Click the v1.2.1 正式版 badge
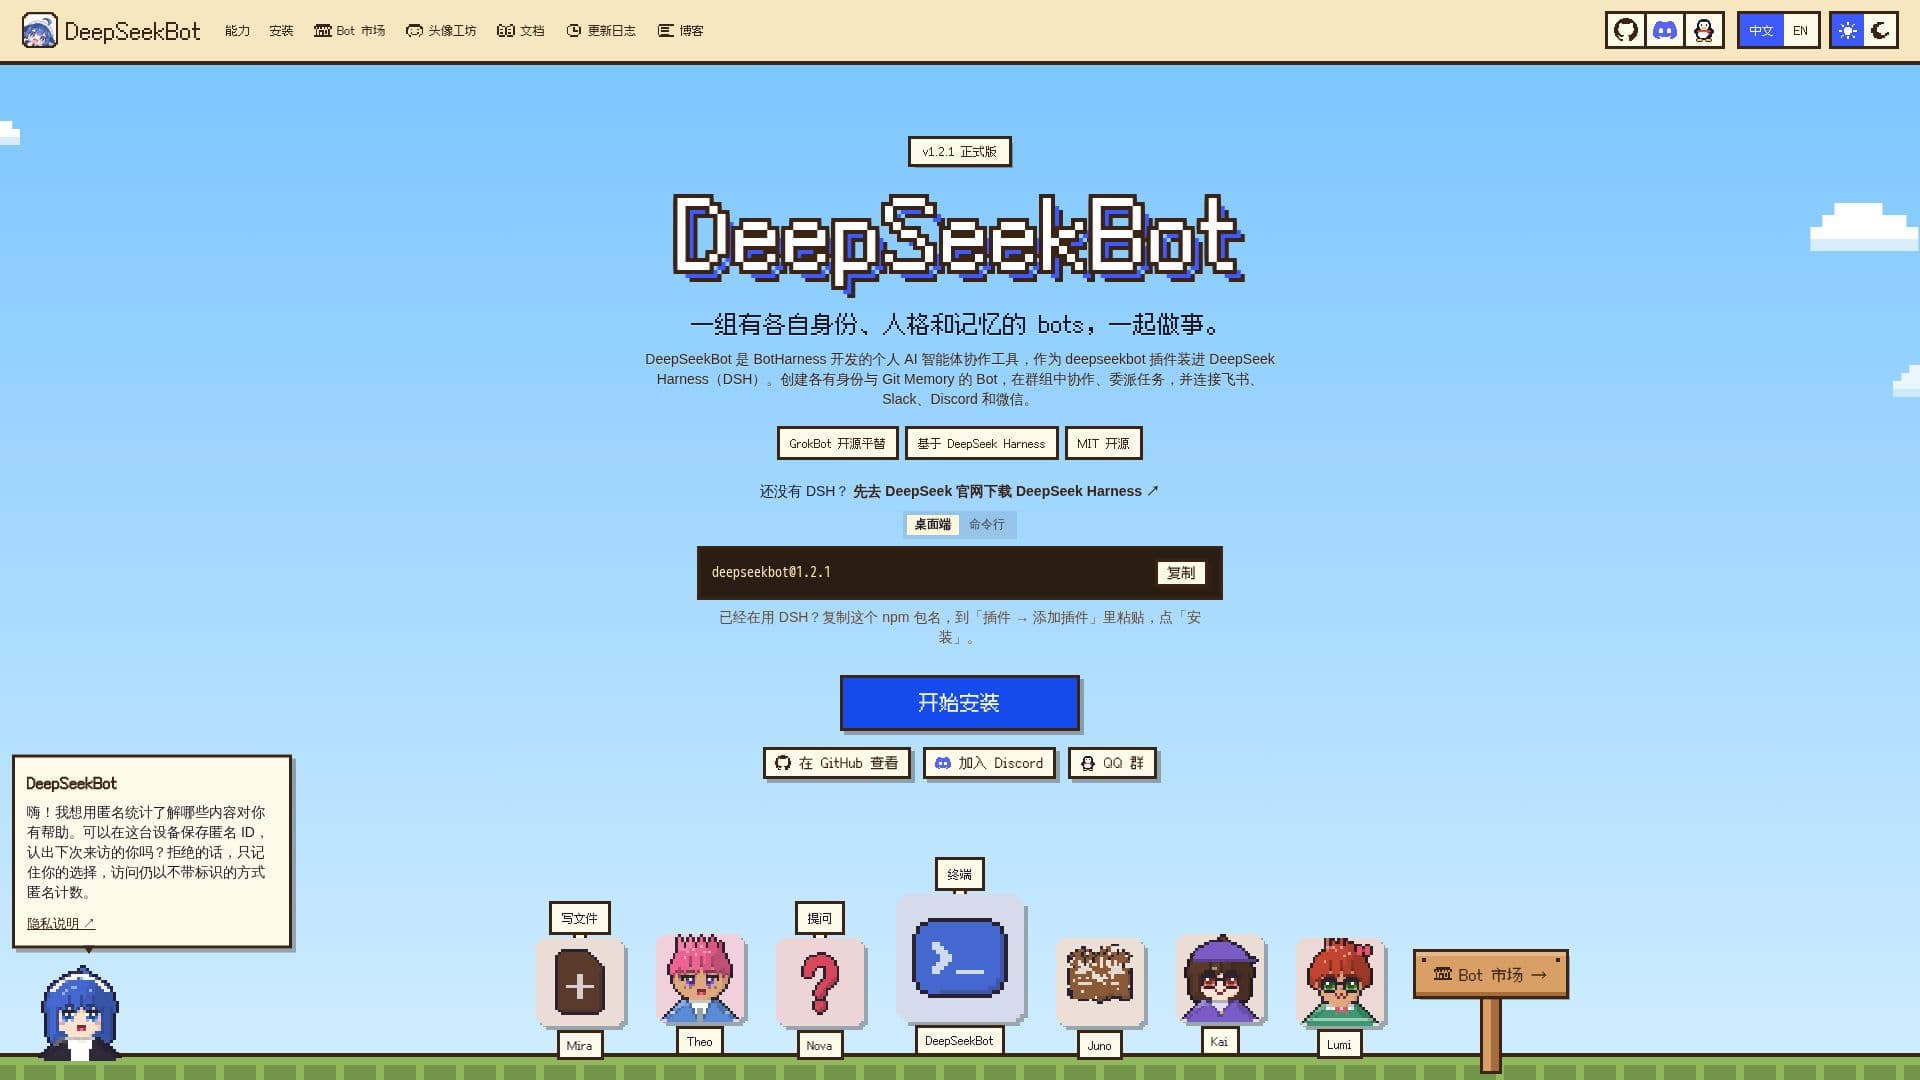This screenshot has width=1920, height=1080. [x=960, y=152]
